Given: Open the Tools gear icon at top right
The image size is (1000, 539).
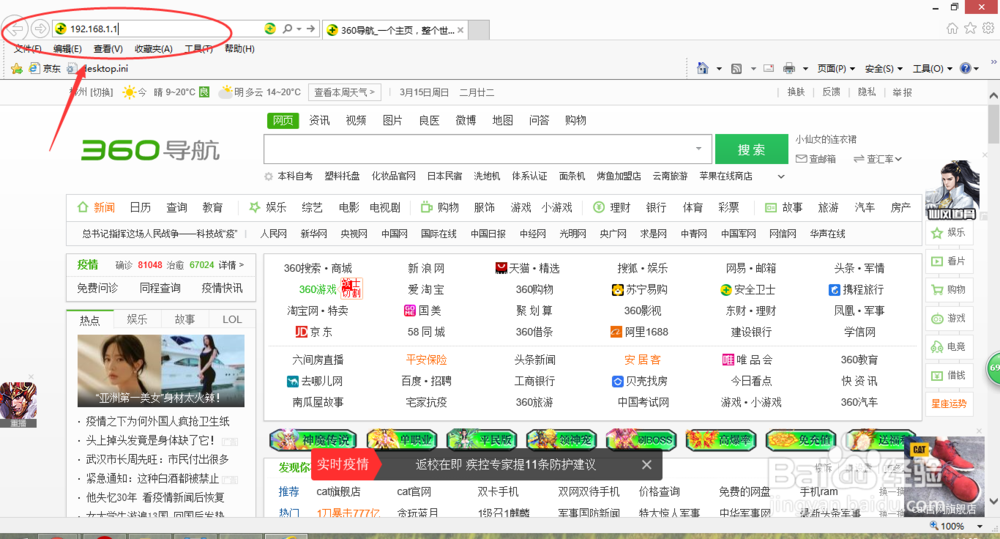Looking at the screenshot, I should coord(988,28).
